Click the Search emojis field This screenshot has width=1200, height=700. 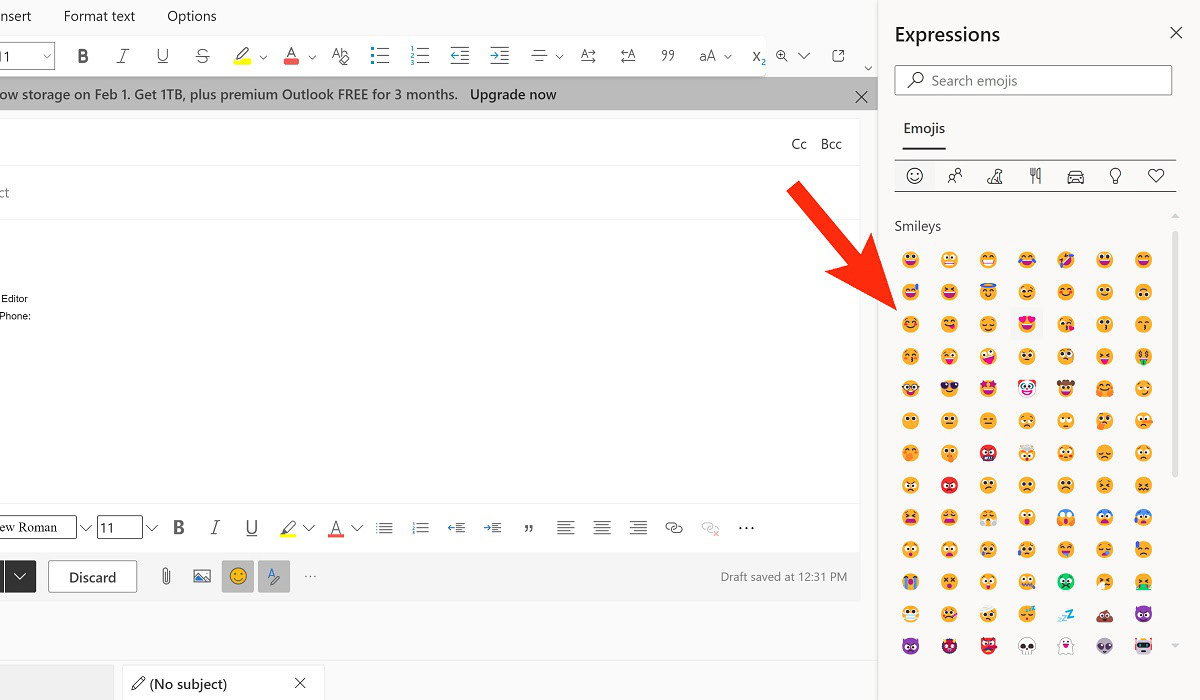pyautogui.click(x=1040, y=81)
